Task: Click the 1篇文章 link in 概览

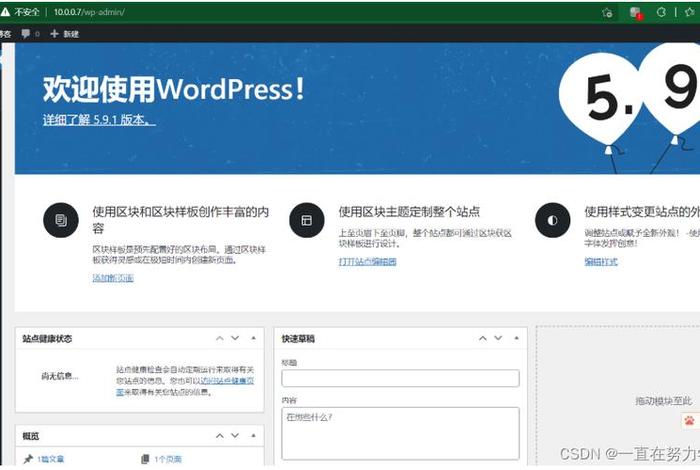Action: click(50, 459)
